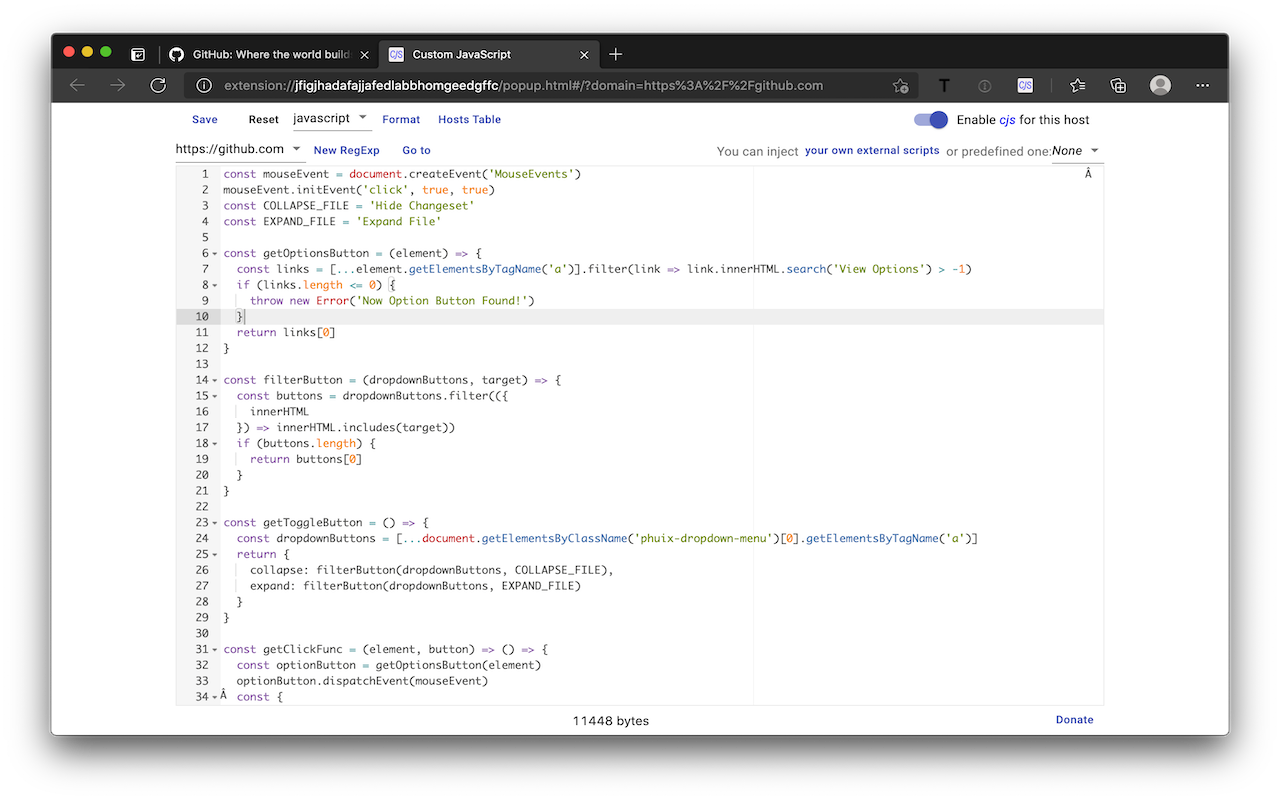The image size is (1280, 800).
Task: Save the current script
Action: 204,119
